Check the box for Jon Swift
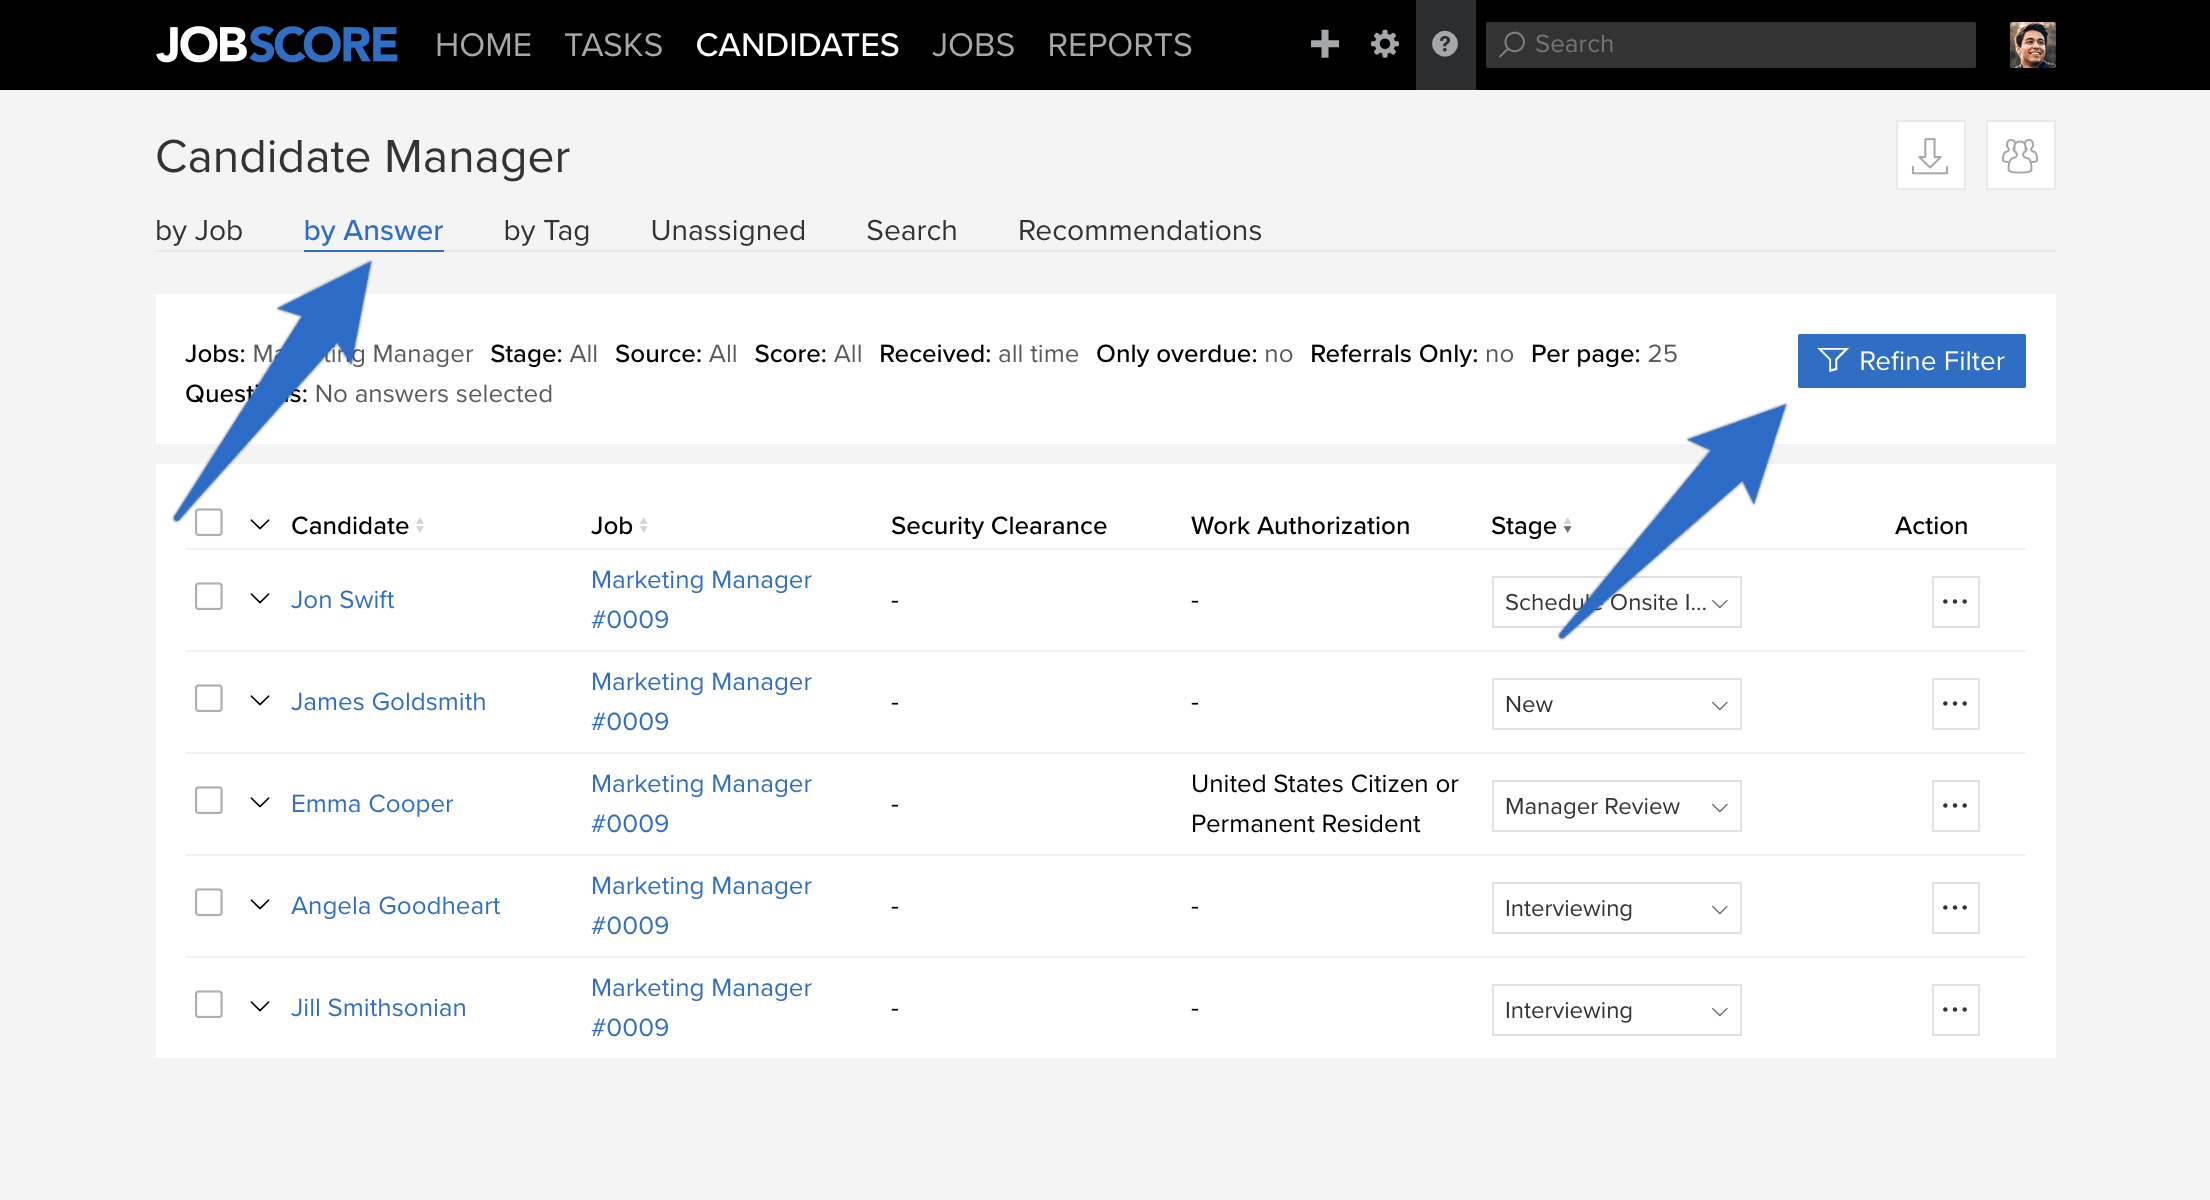Viewport: 2210px width, 1200px height. coord(209,597)
